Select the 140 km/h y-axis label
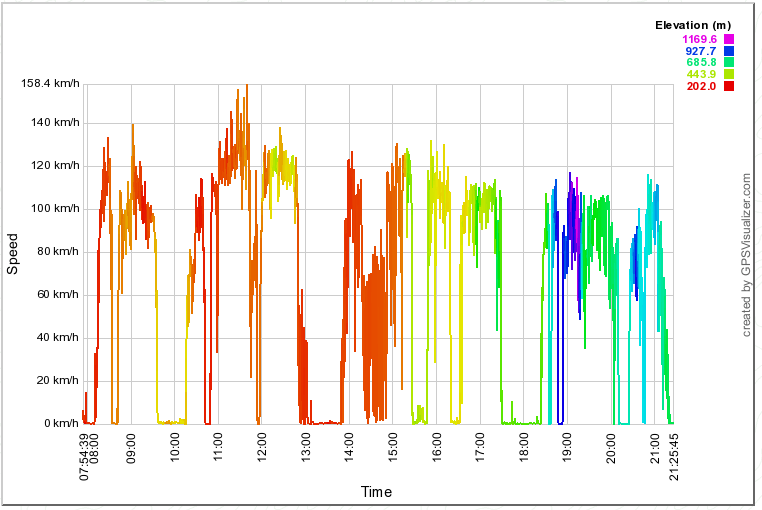The image size is (762, 510). [x=52, y=123]
